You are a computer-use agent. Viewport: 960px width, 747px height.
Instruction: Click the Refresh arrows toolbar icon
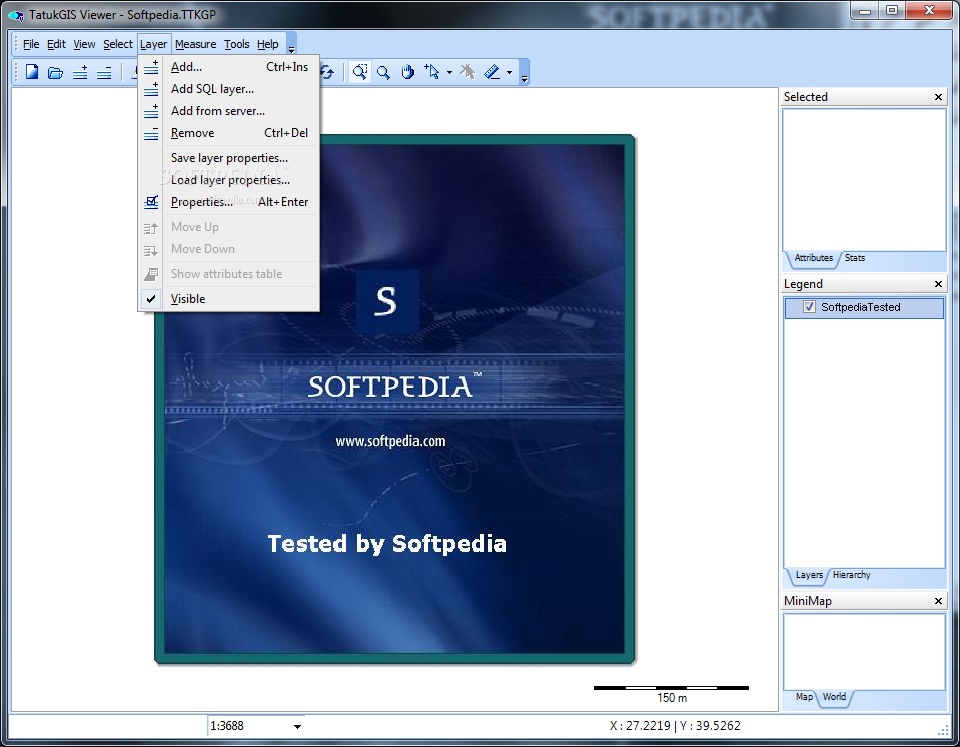[x=327, y=73]
